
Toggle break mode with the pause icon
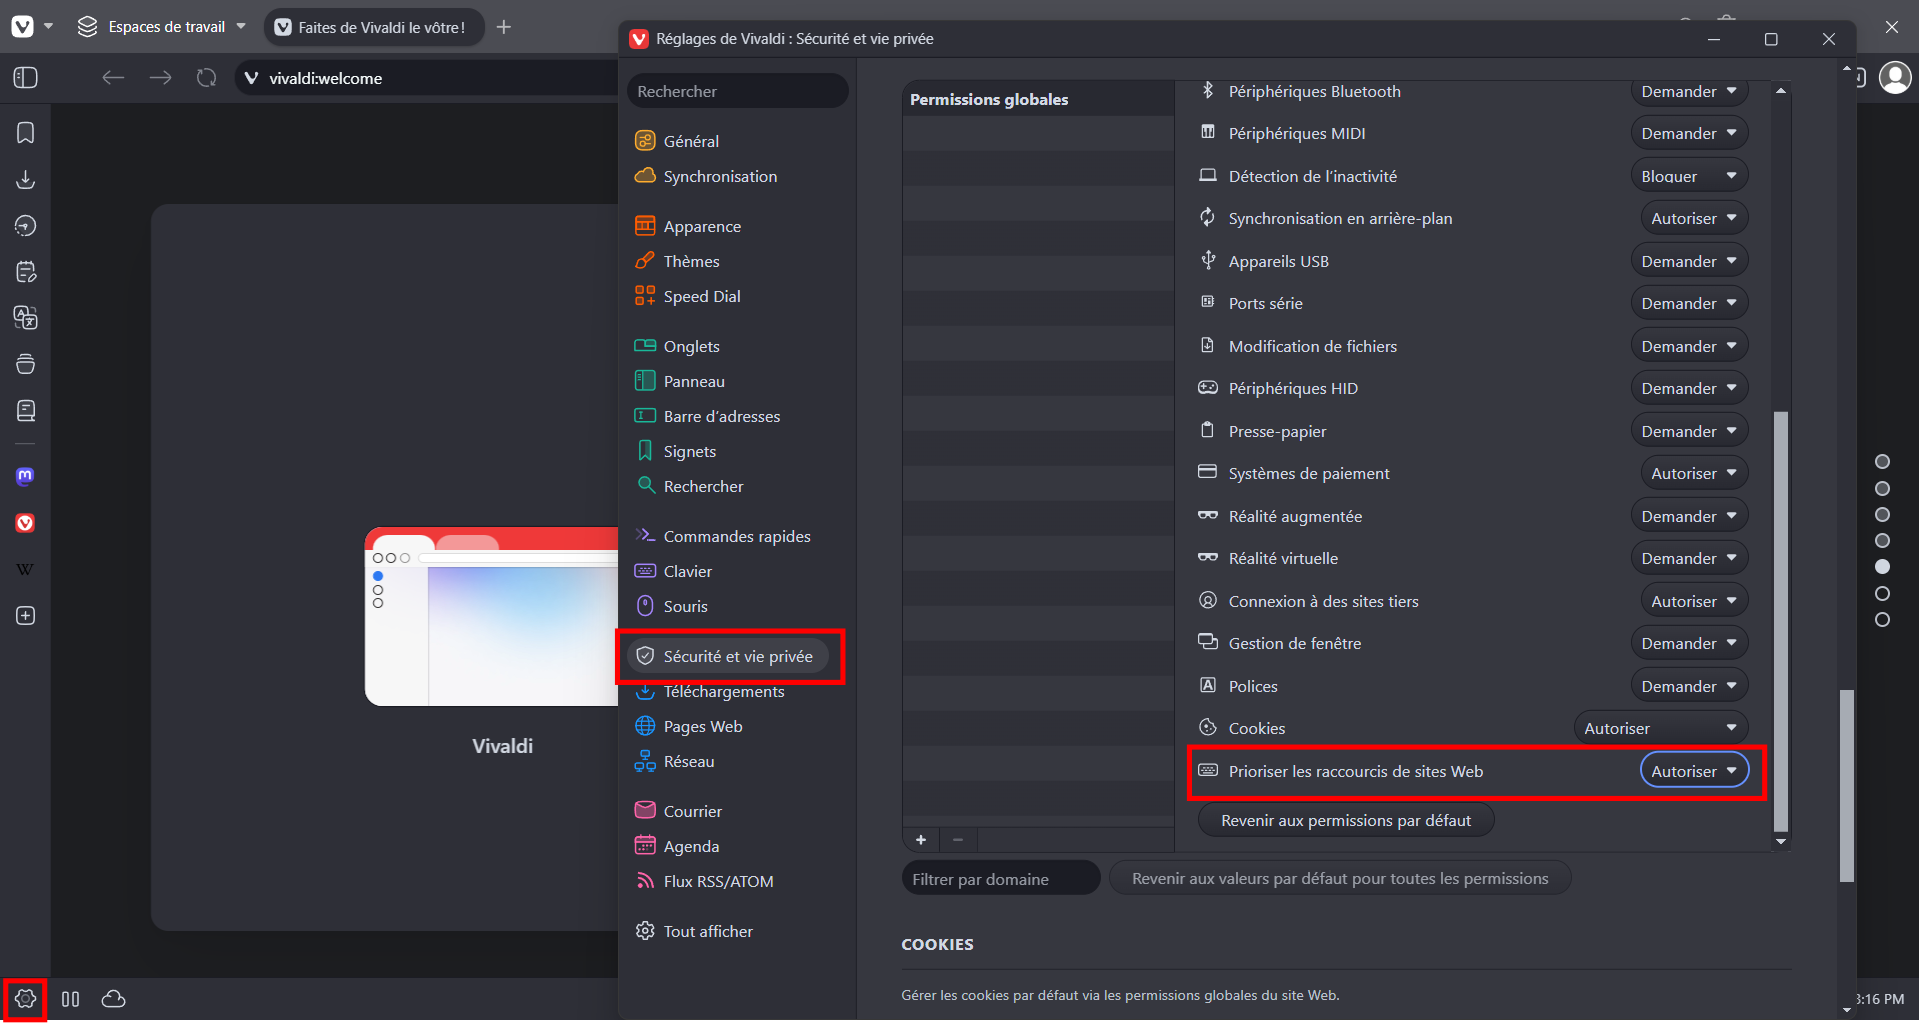click(x=70, y=998)
